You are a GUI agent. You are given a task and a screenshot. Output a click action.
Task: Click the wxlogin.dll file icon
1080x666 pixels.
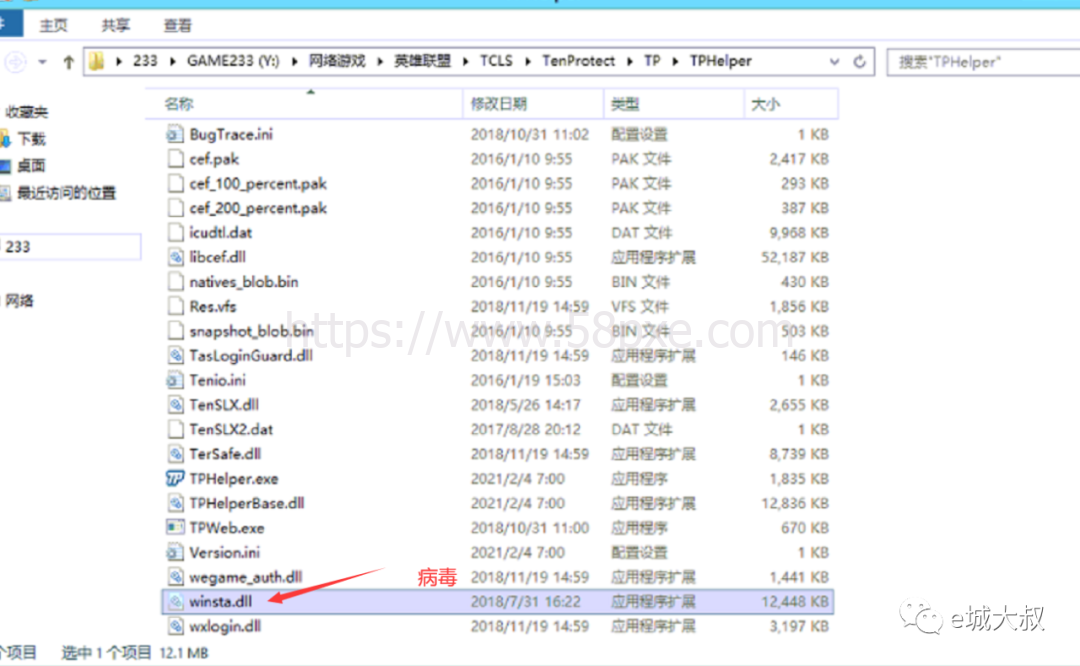pyautogui.click(x=175, y=626)
